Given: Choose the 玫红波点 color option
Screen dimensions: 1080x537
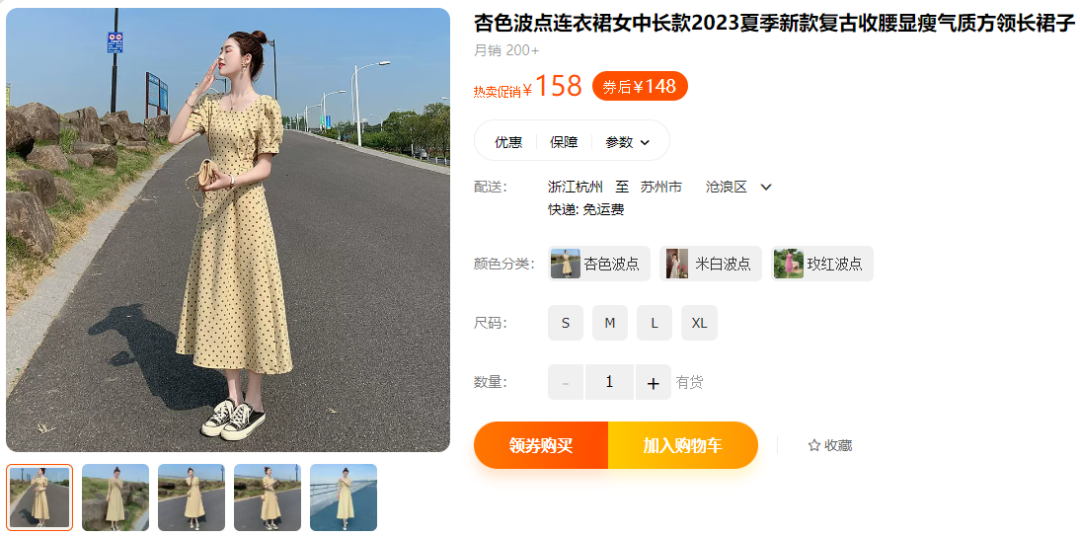Looking at the screenshot, I should coord(822,264).
